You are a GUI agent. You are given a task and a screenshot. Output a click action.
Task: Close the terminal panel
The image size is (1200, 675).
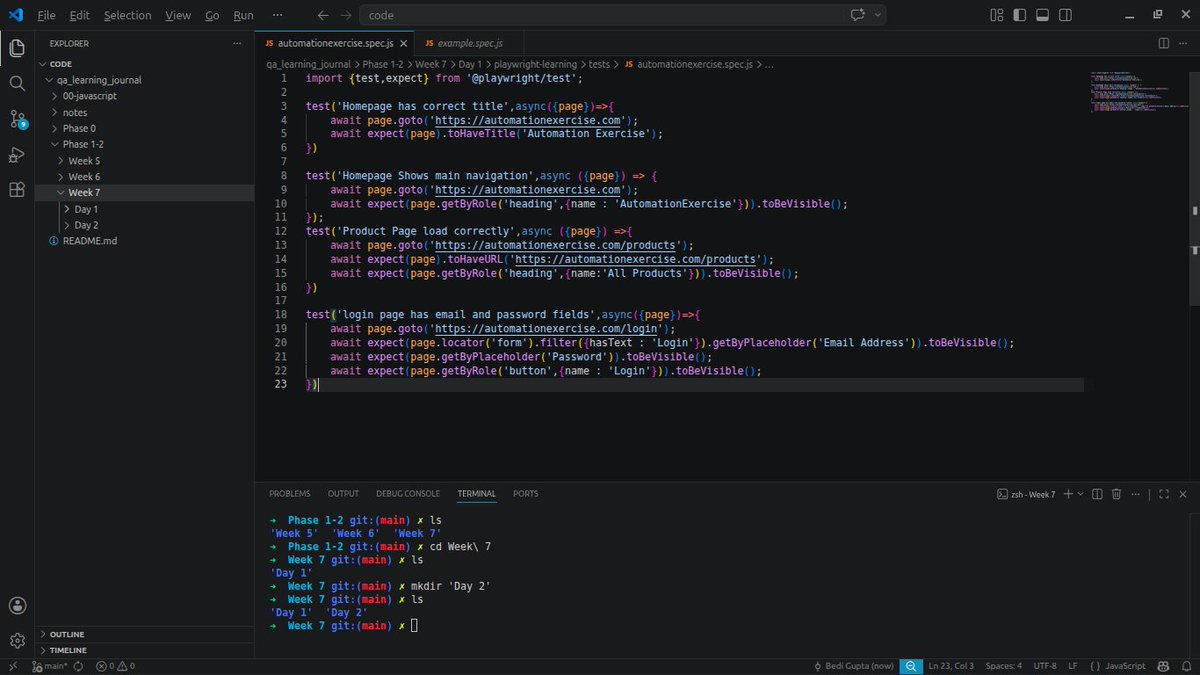1185,494
